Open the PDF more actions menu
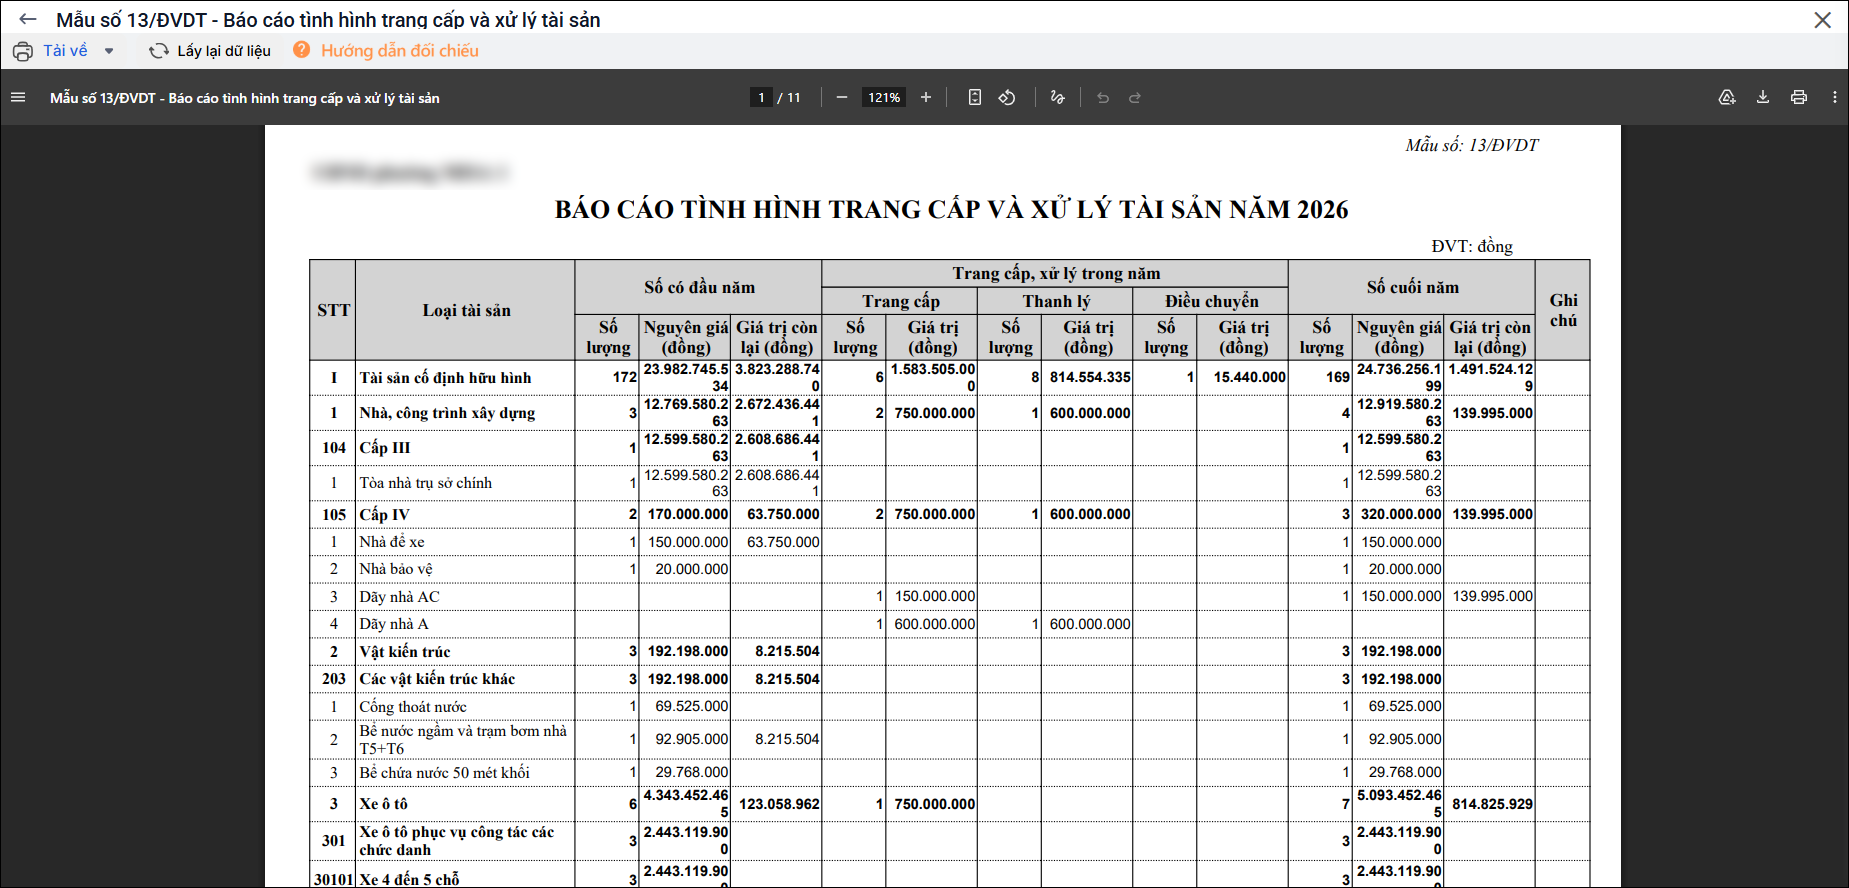Screen dimensions: 1849x888 pyautogui.click(x=1834, y=97)
